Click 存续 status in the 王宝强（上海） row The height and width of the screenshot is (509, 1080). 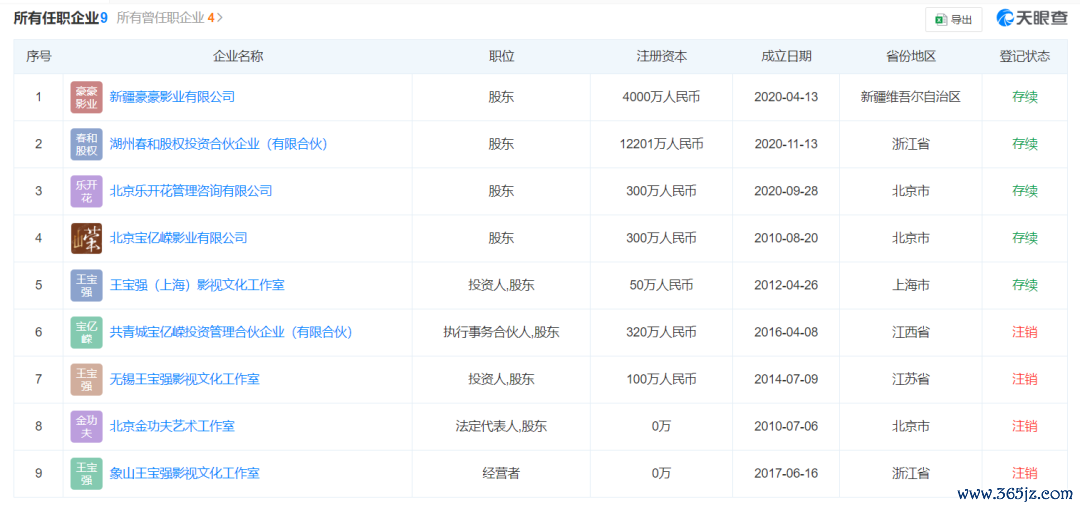[x=1025, y=285]
